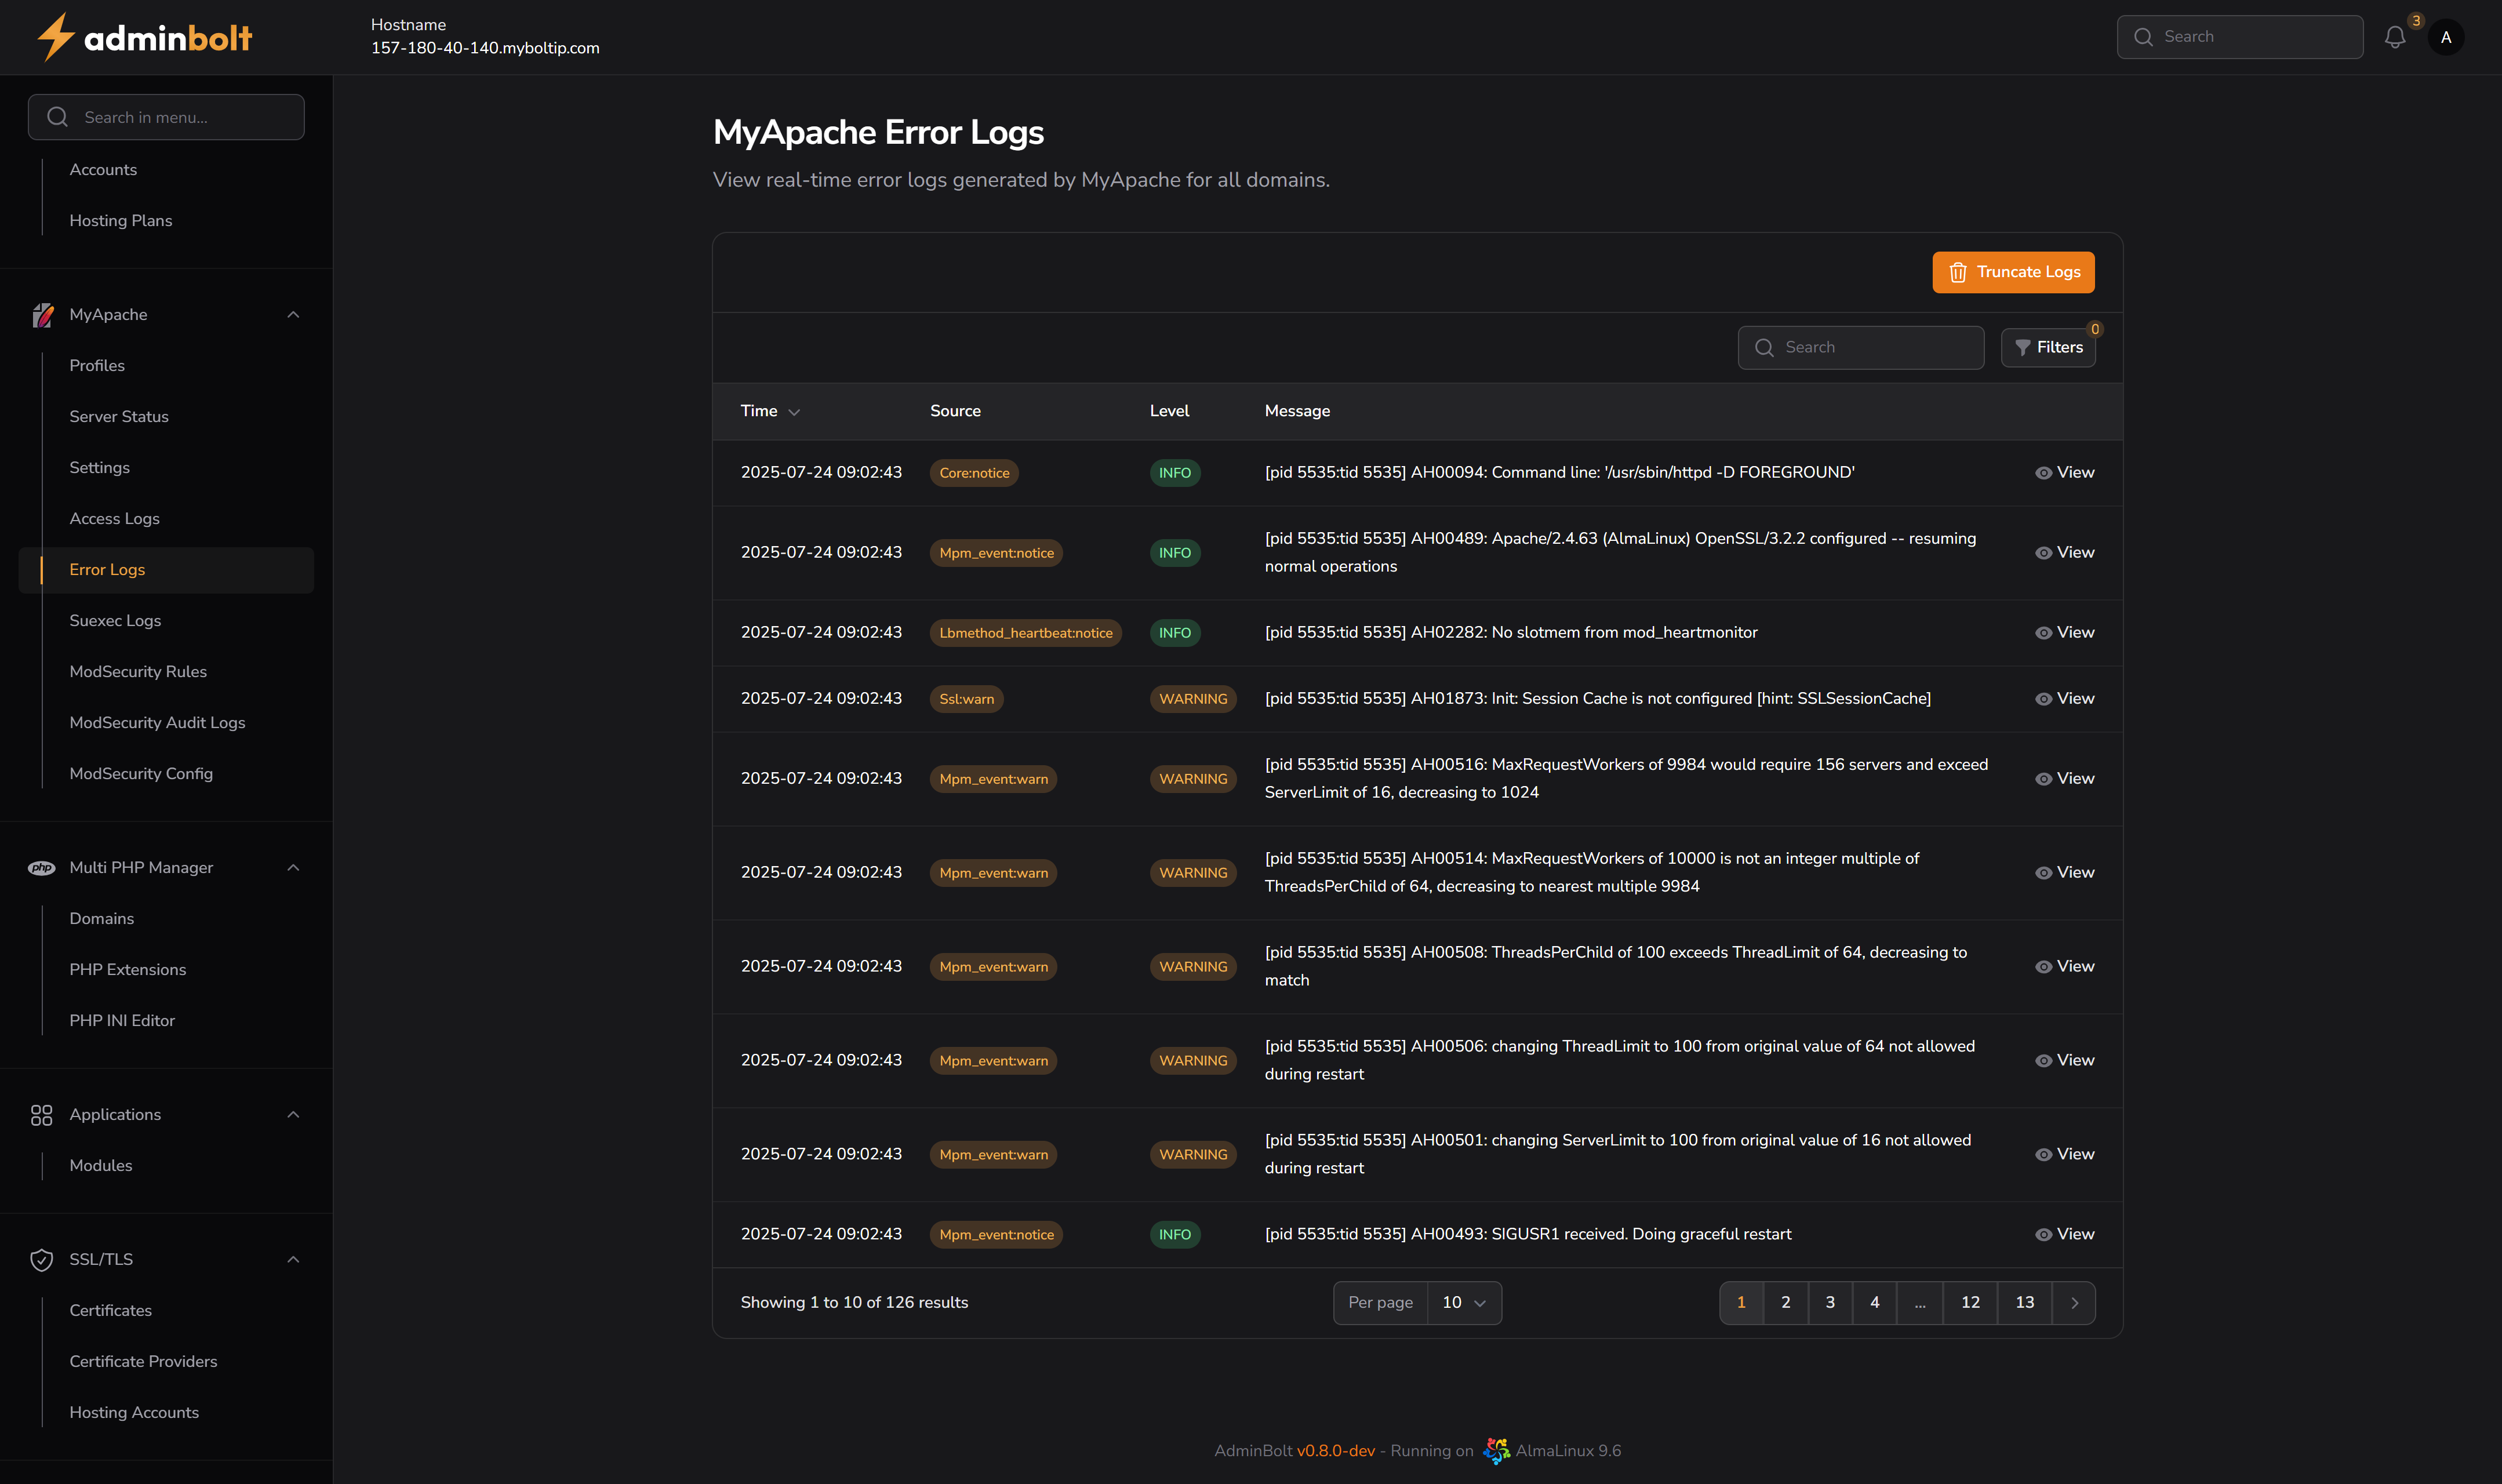Click the Applications grid icon
This screenshot has width=2502, height=1484.
coord(42,1115)
